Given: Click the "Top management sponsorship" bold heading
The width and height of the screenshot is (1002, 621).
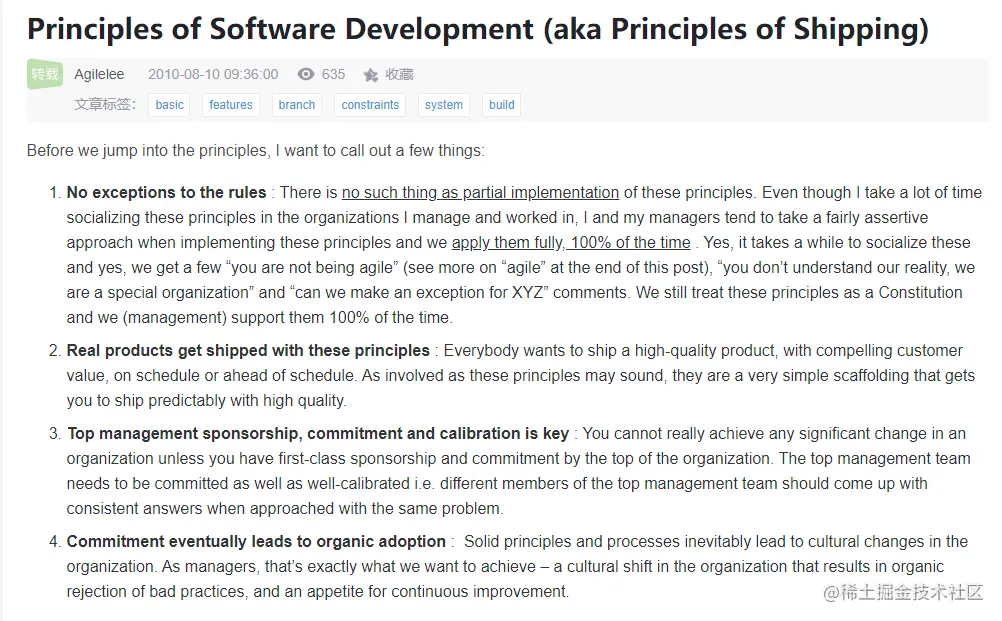Looking at the screenshot, I should tap(317, 433).
